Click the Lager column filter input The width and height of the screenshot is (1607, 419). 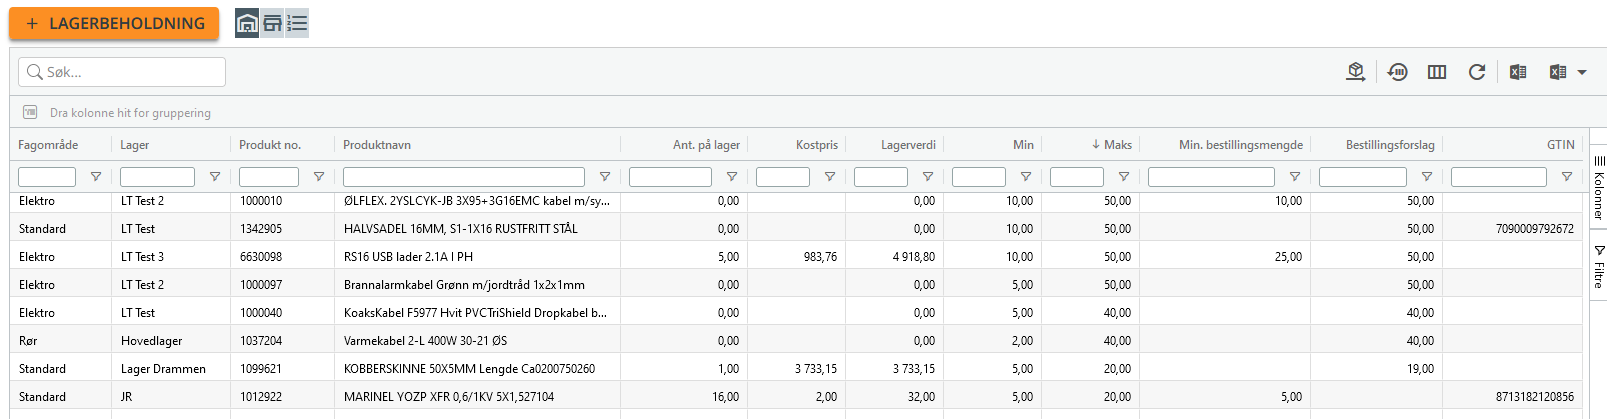157,177
